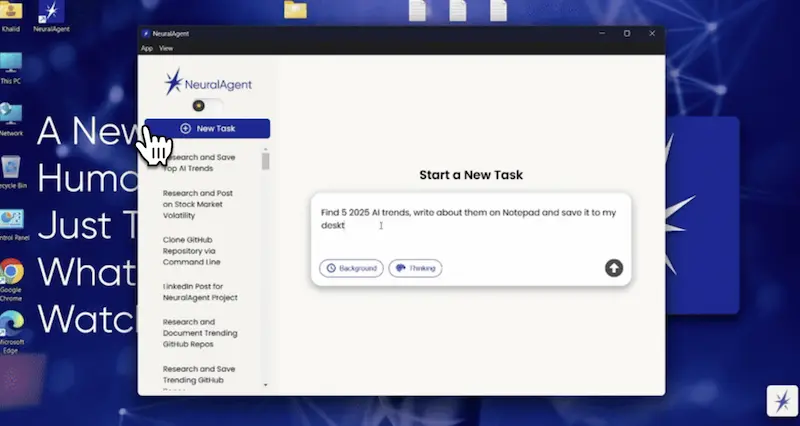Viewport: 800px width, 426px height.
Task: Open the App menu
Action: pos(147,48)
